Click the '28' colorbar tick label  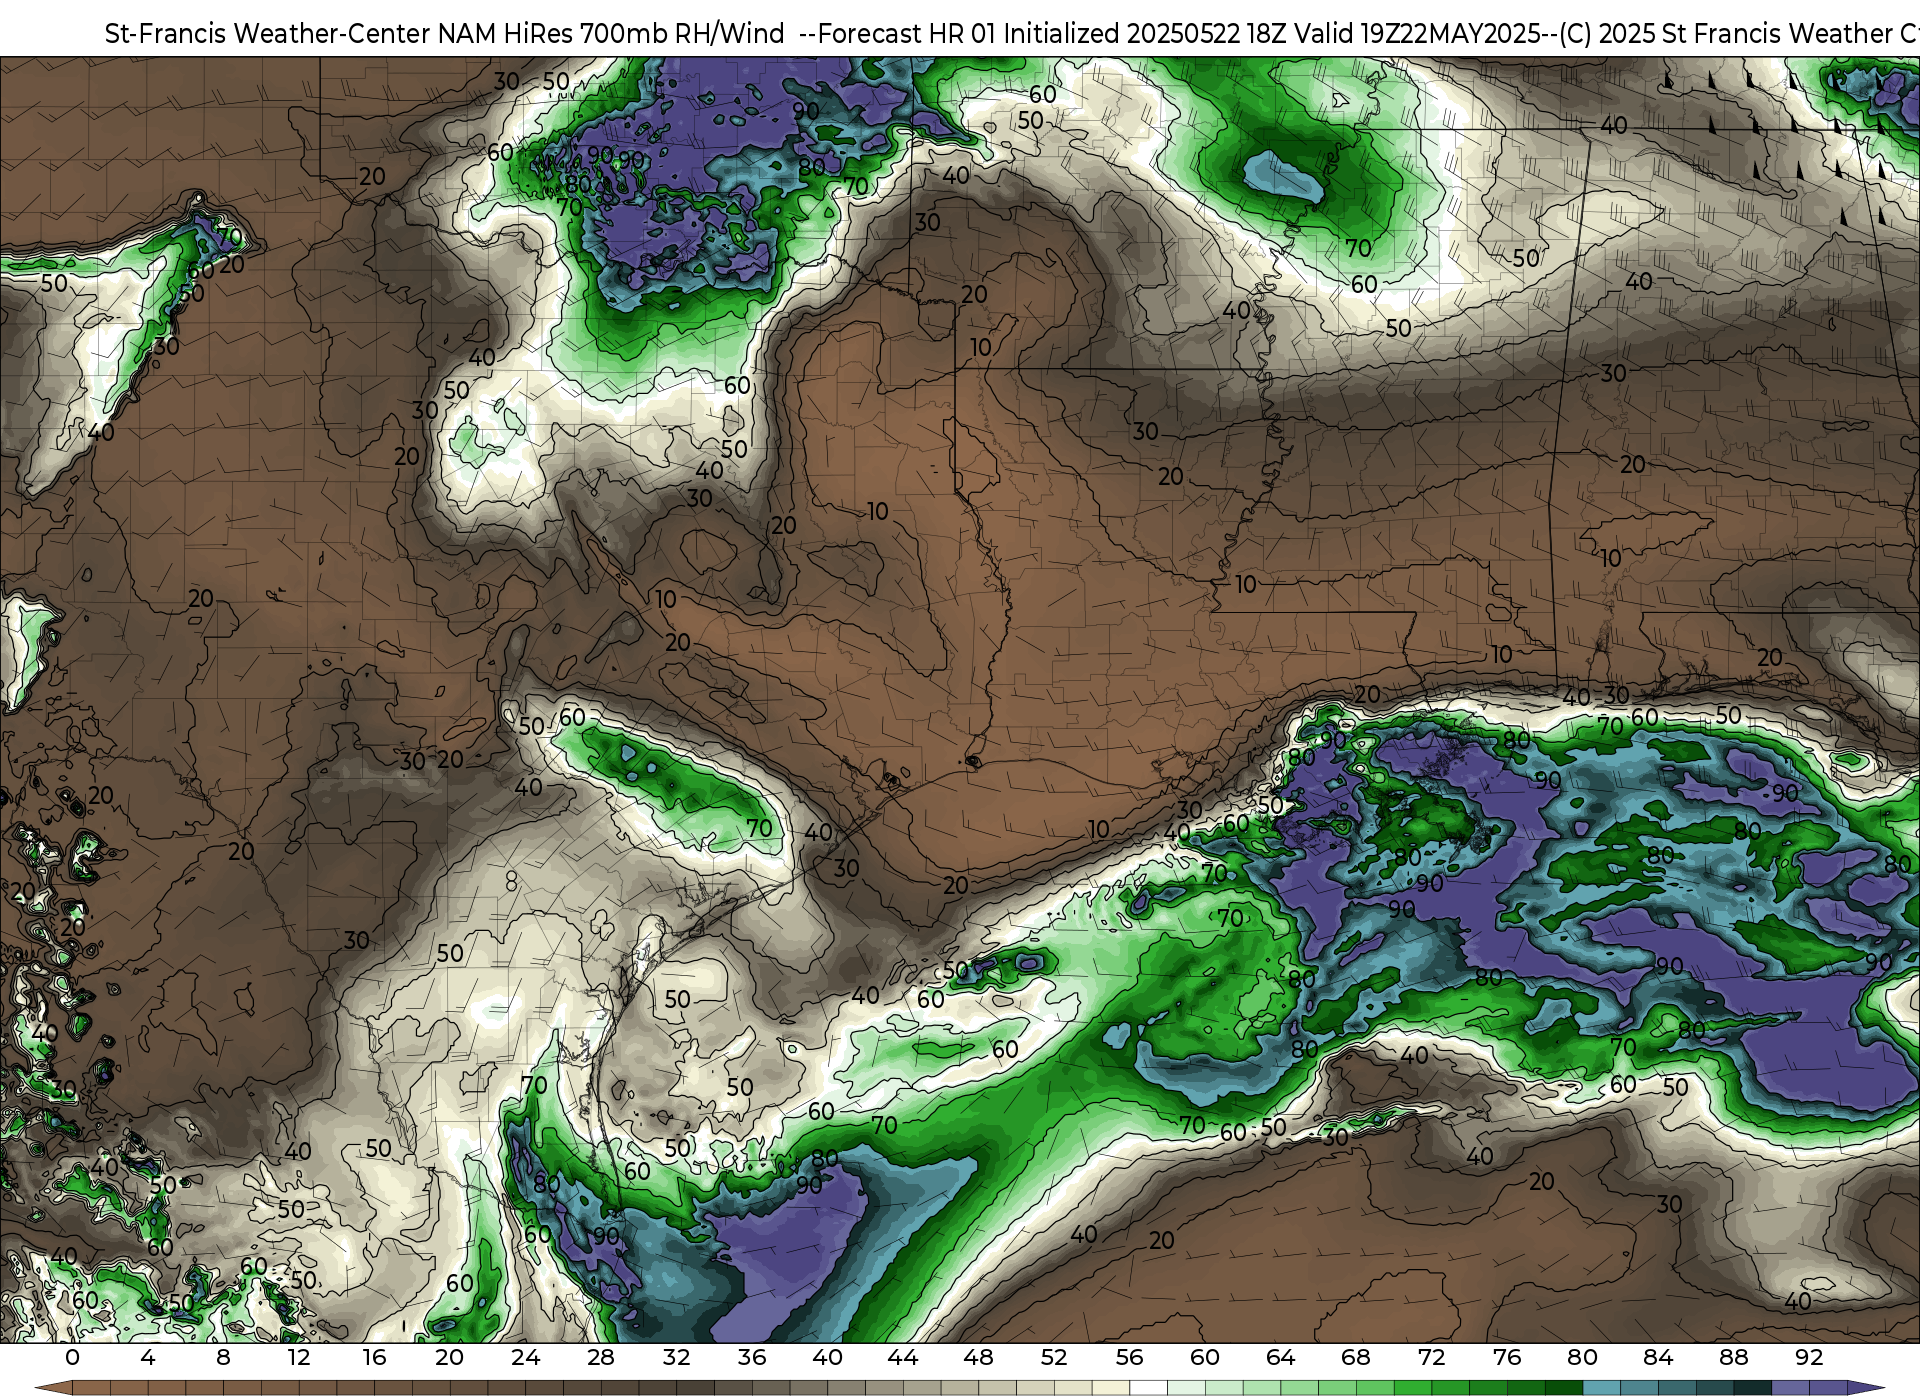pos(601,1358)
